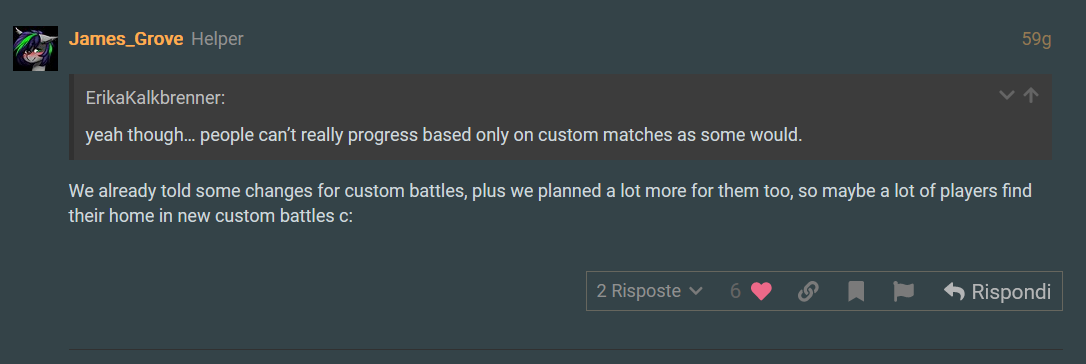
Task: Select the quoted text about custom matches
Action: click(x=444, y=135)
